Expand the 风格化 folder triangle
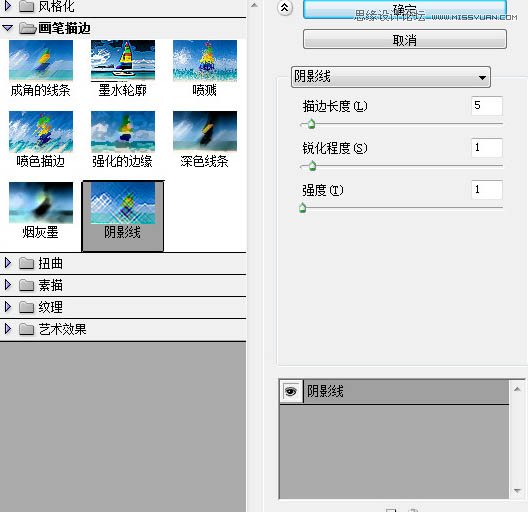528x512 pixels. coord(8,6)
